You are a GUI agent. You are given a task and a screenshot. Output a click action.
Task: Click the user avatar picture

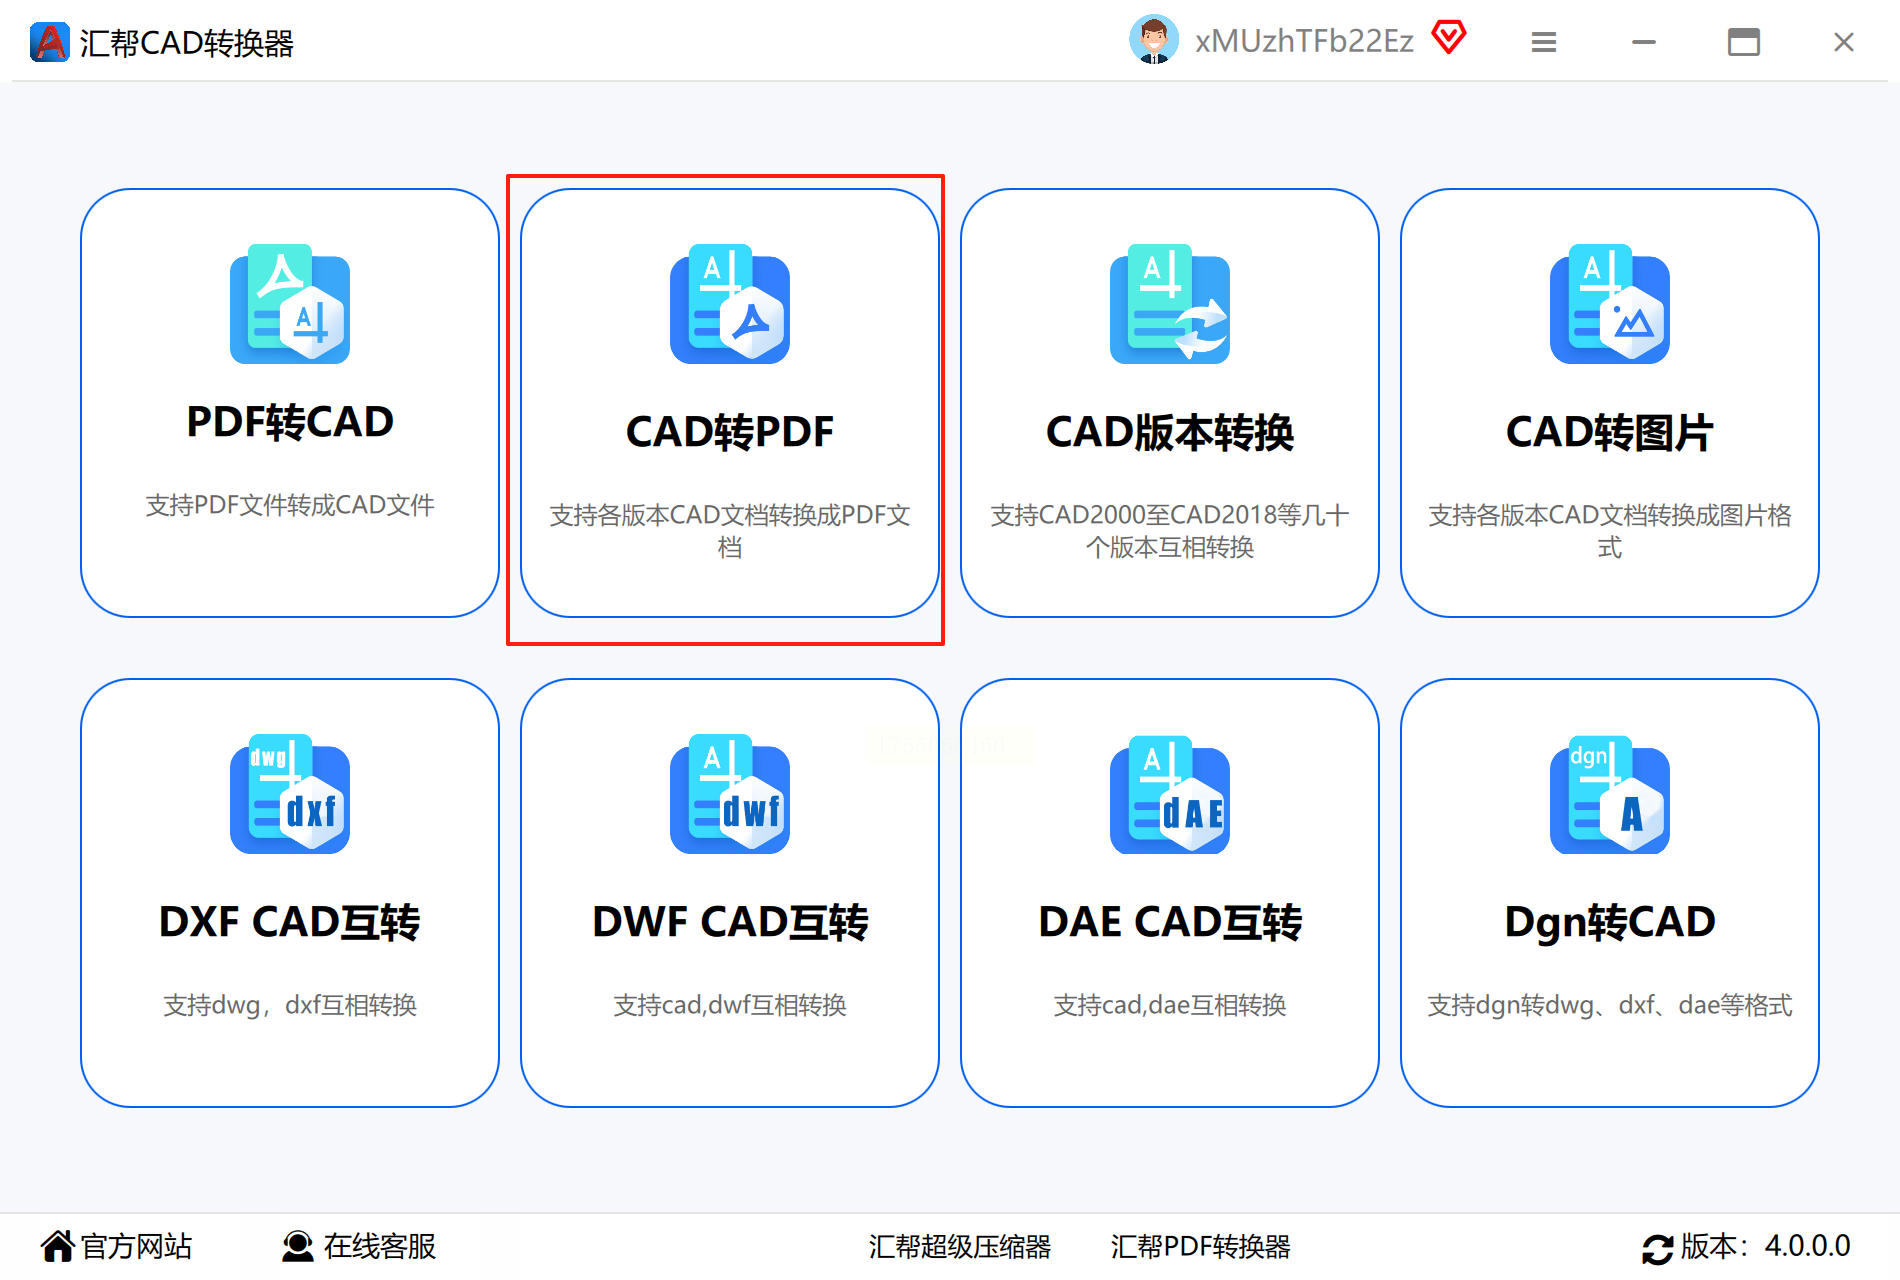[1154, 40]
